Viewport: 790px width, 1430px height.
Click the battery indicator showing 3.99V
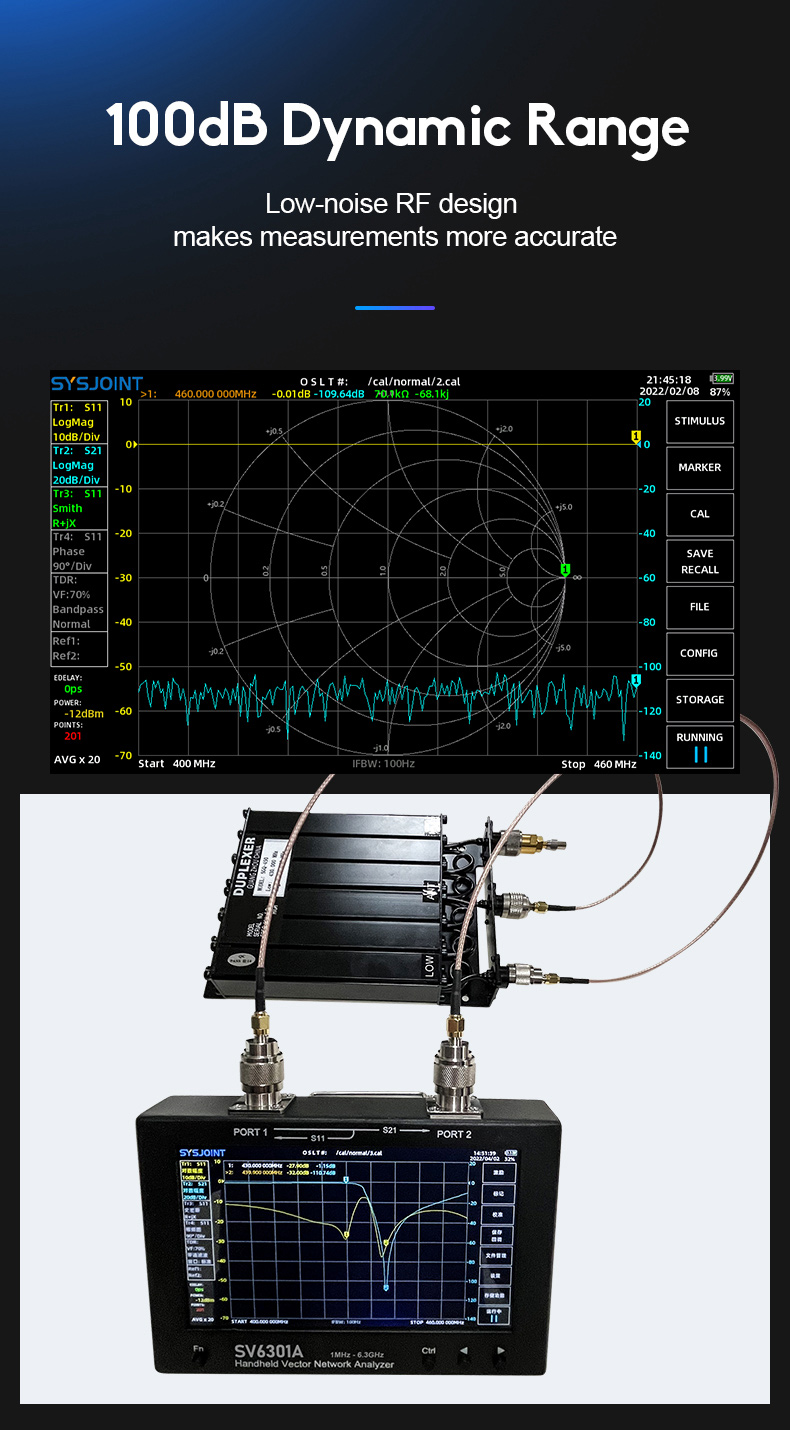(x=722, y=379)
